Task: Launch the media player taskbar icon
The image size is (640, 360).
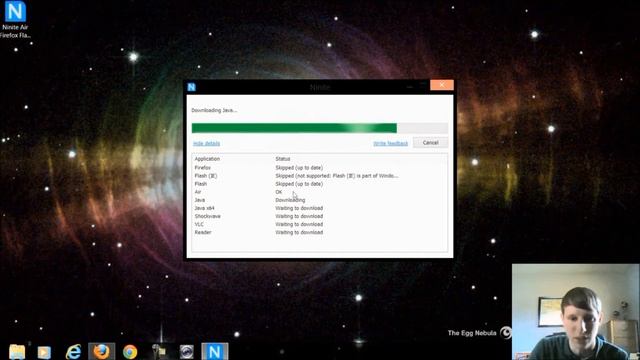Action: coord(44,352)
